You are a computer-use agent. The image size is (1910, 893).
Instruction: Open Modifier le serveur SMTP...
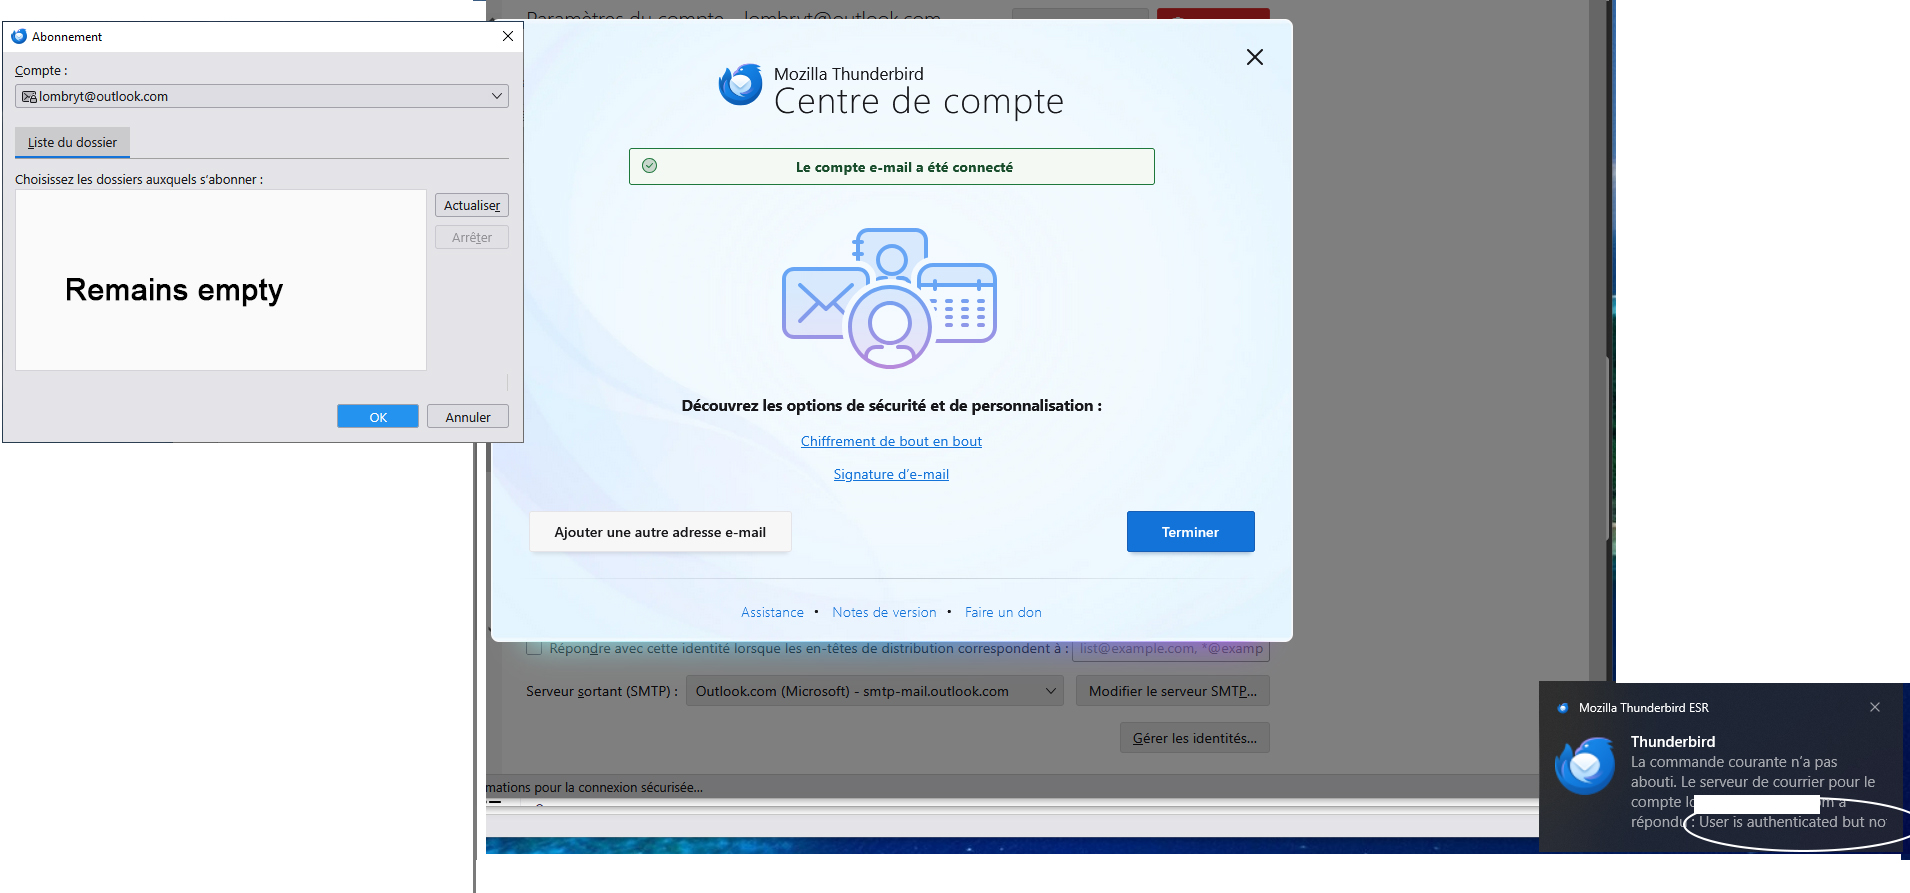(x=1173, y=691)
